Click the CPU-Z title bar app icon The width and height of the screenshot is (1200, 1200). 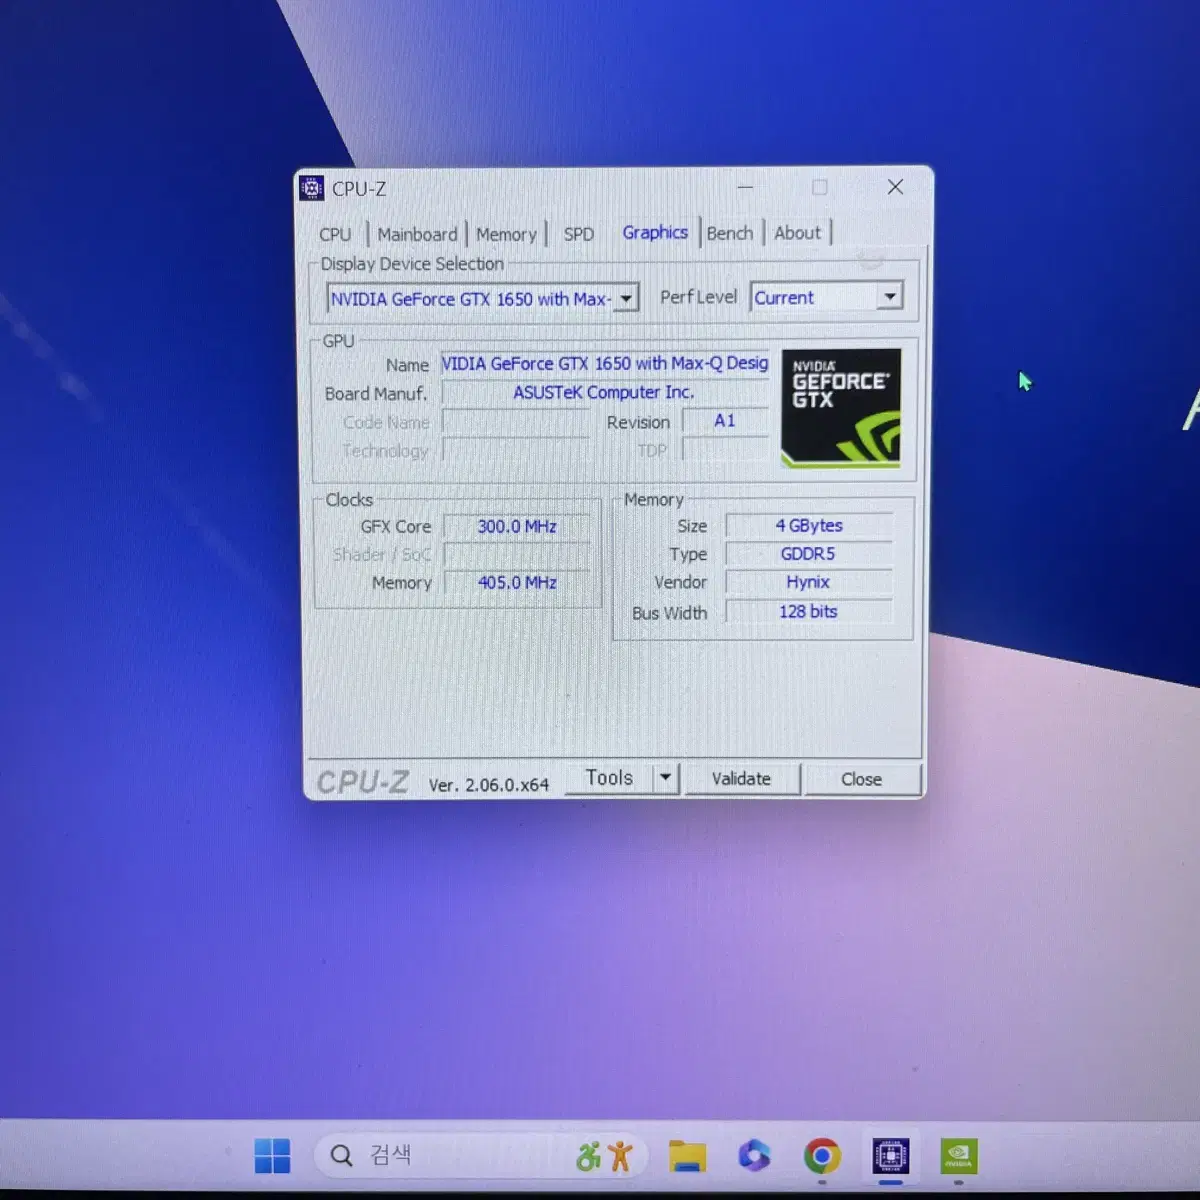click(x=312, y=188)
